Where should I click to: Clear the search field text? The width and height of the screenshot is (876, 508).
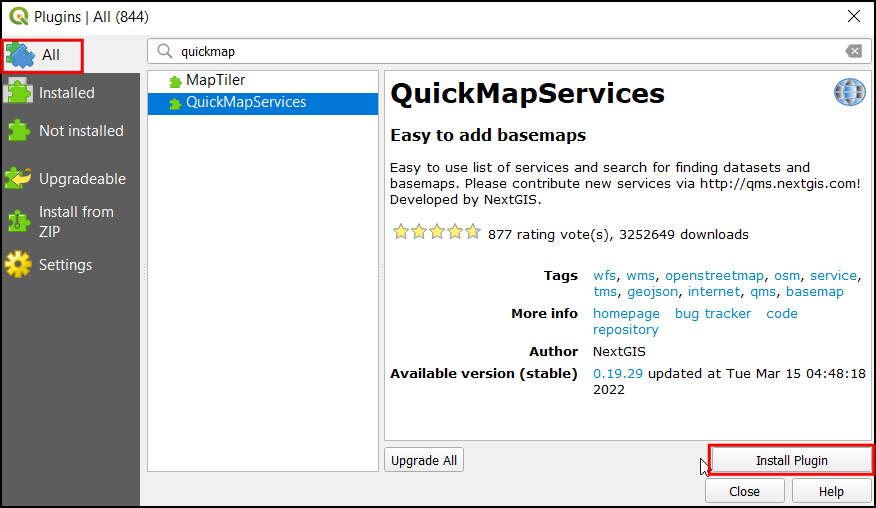(854, 51)
